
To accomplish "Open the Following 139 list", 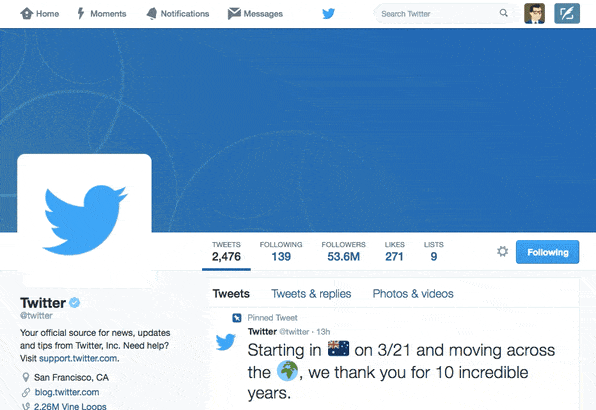I will coord(281,251).
